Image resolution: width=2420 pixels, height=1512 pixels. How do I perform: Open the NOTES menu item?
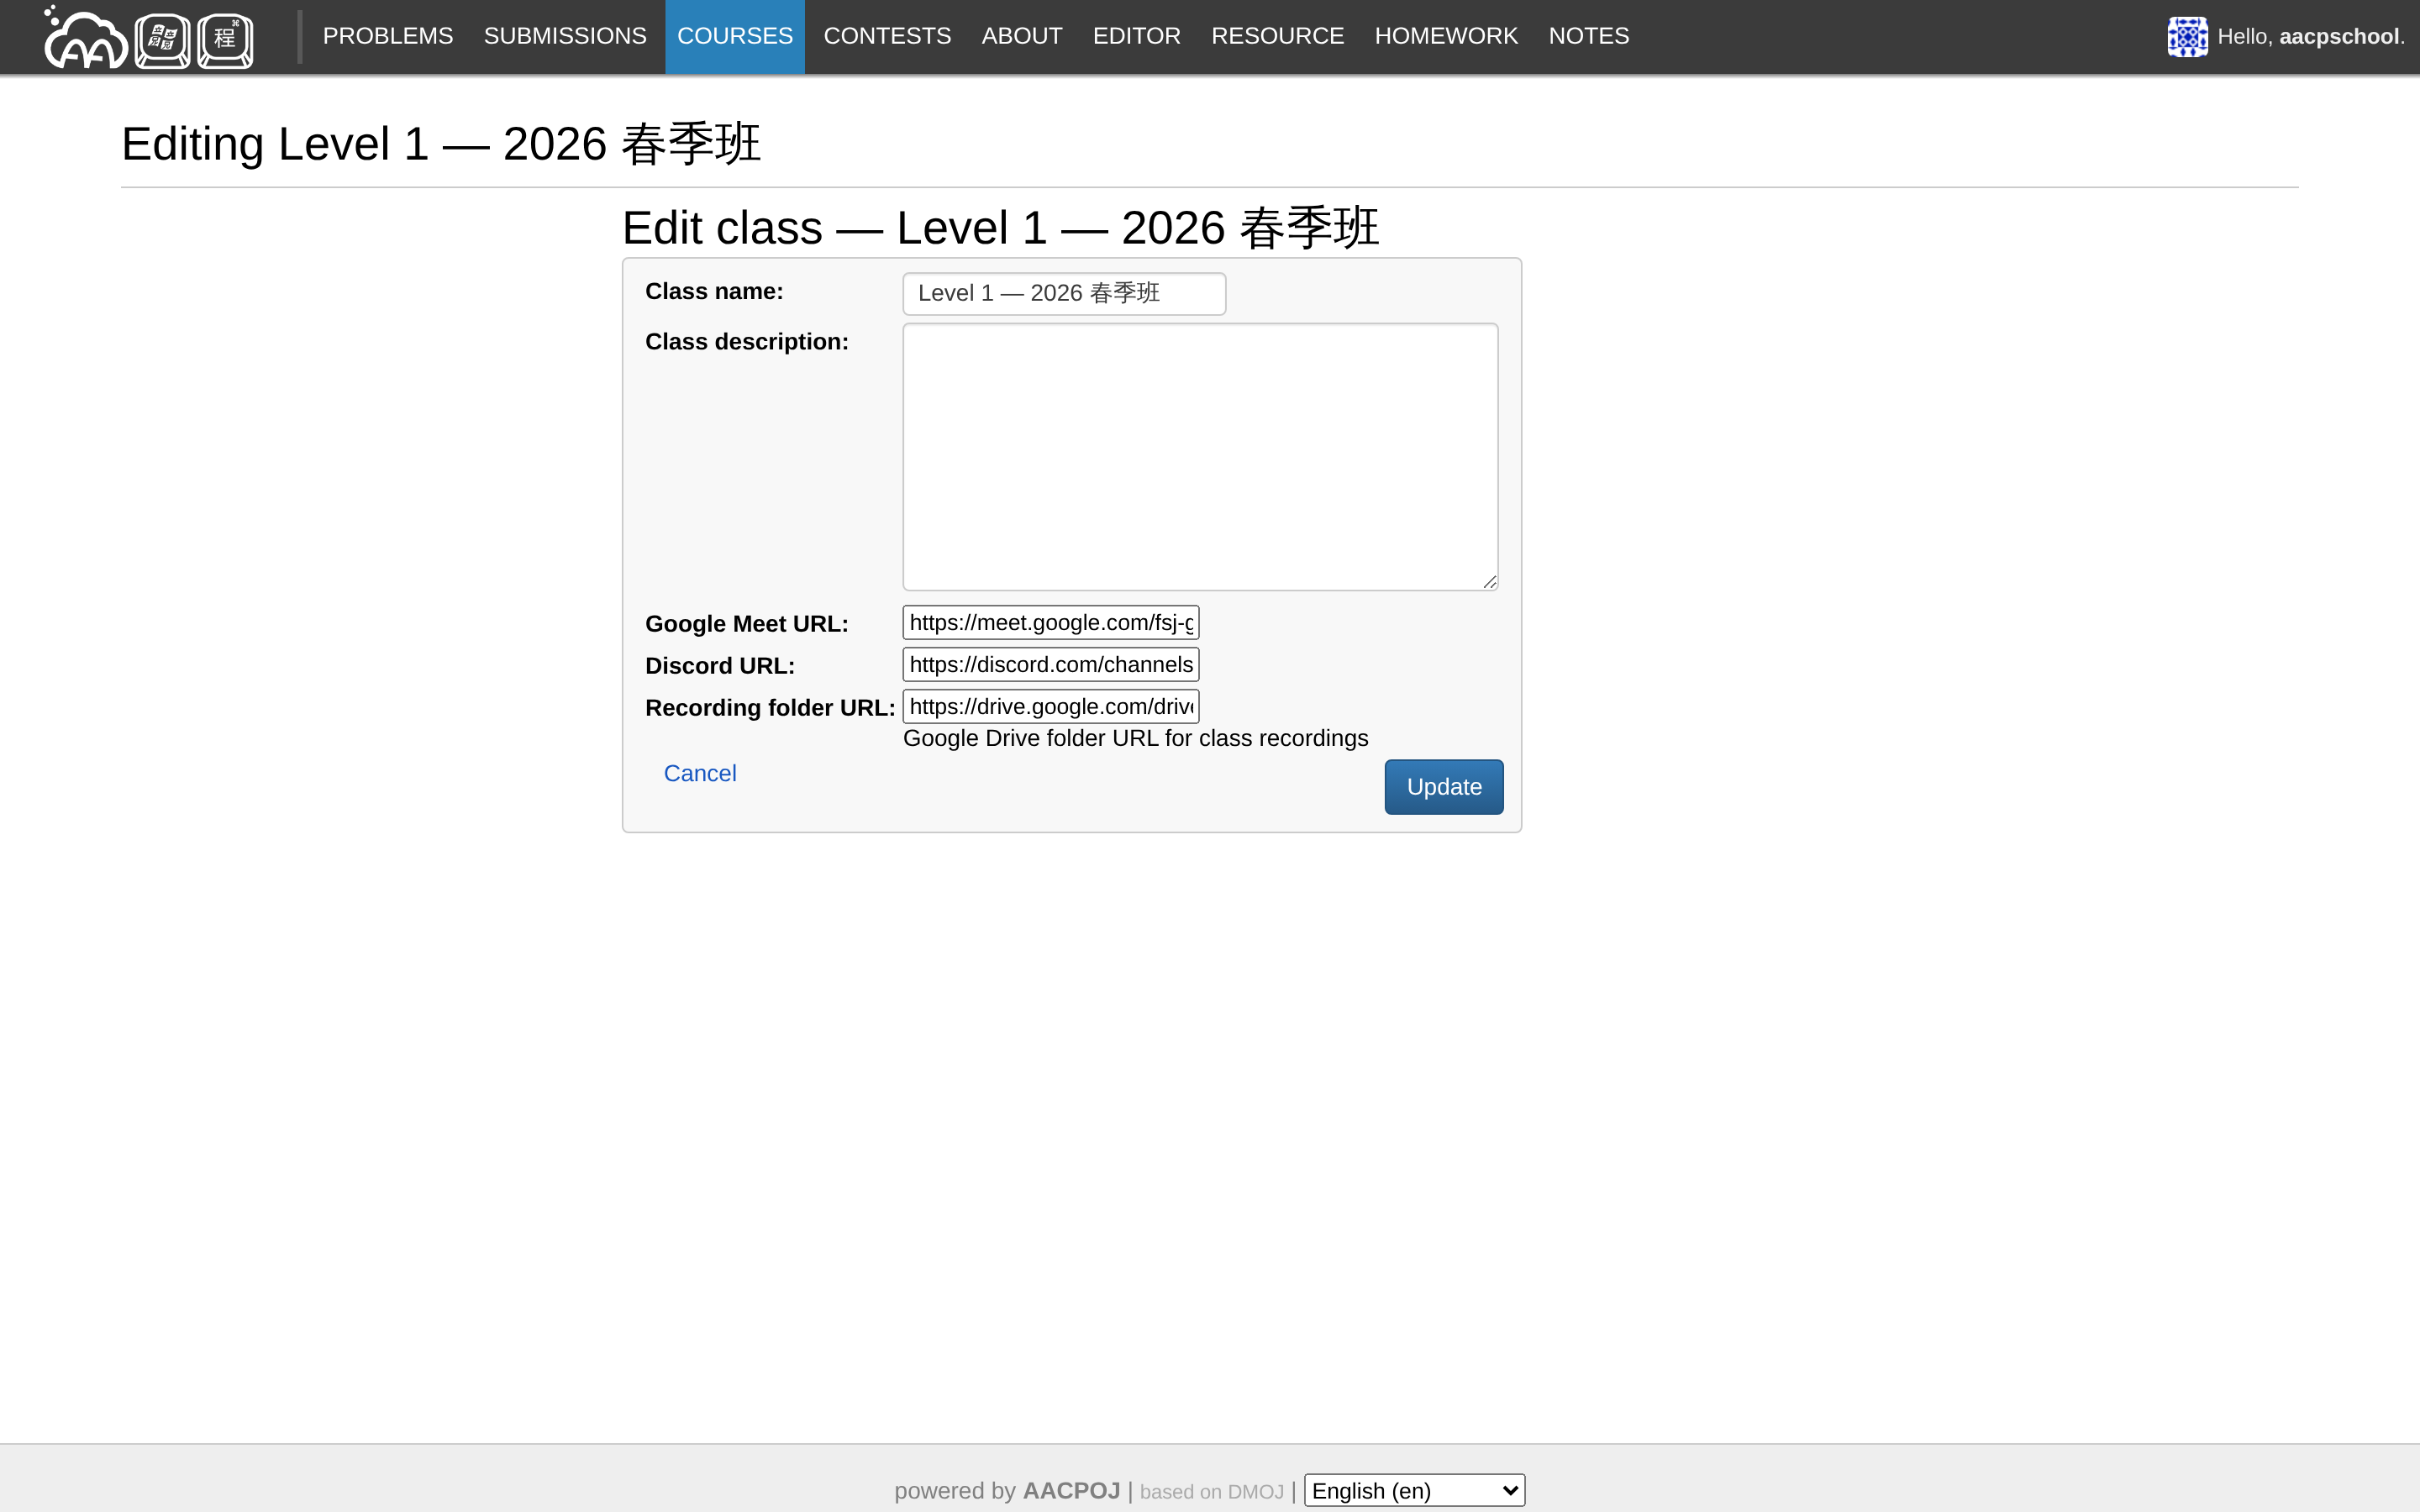click(x=1588, y=36)
